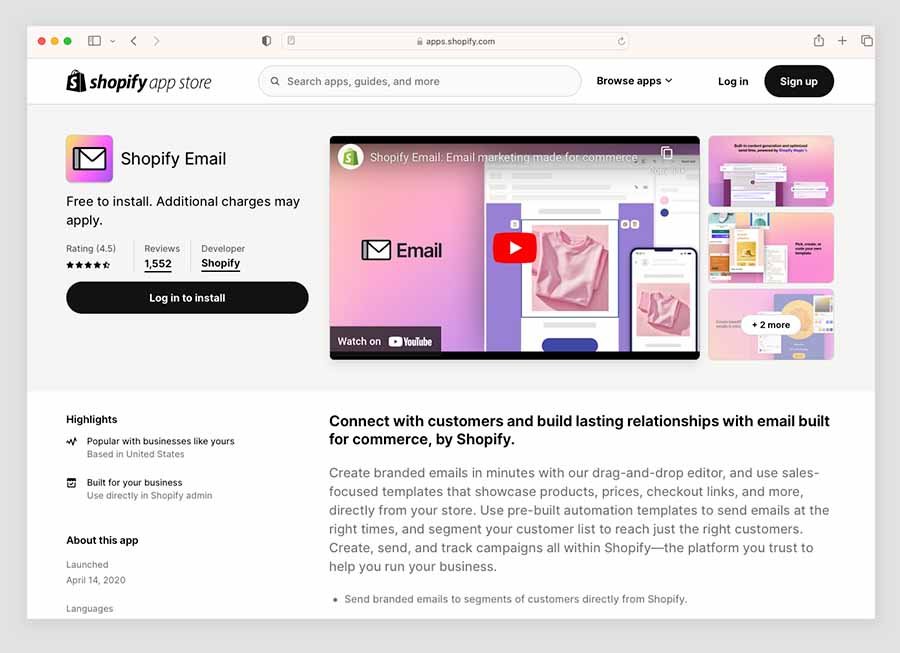Click the Safari sidebar toggle icon
The width and height of the screenshot is (900, 653).
pyautogui.click(x=94, y=41)
